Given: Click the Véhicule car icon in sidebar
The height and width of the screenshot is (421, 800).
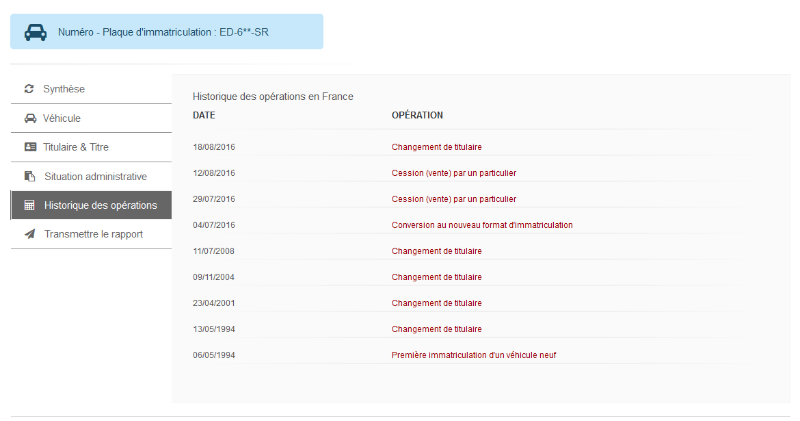Looking at the screenshot, I should (30, 118).
